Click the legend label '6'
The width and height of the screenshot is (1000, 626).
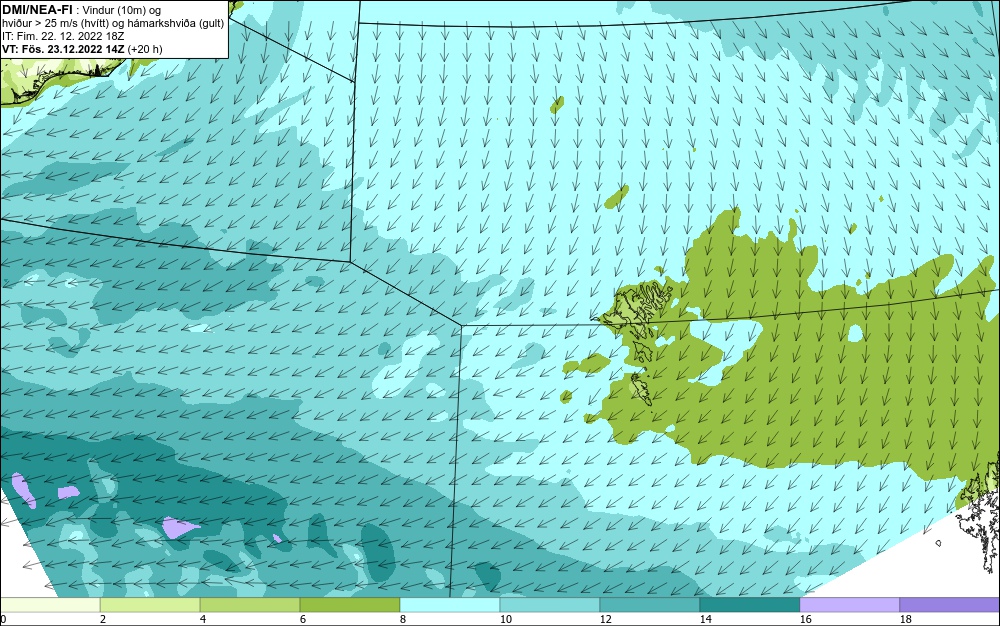click(x=302, y=619)
